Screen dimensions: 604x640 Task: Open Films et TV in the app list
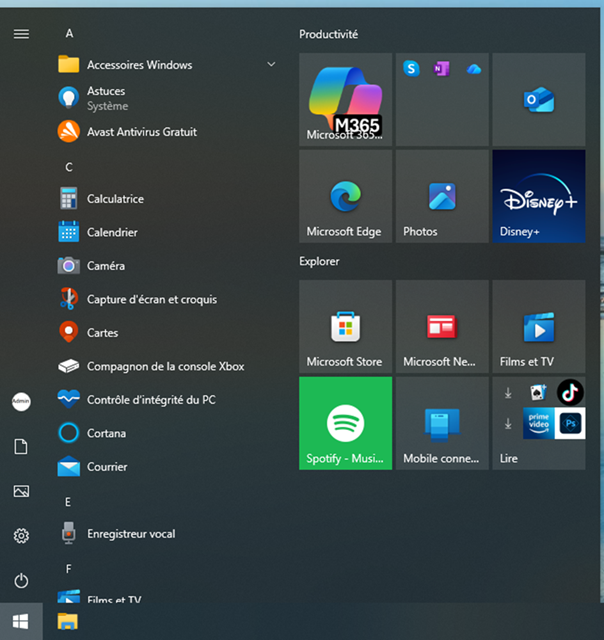pyautogui.click(x=167, y=597)
